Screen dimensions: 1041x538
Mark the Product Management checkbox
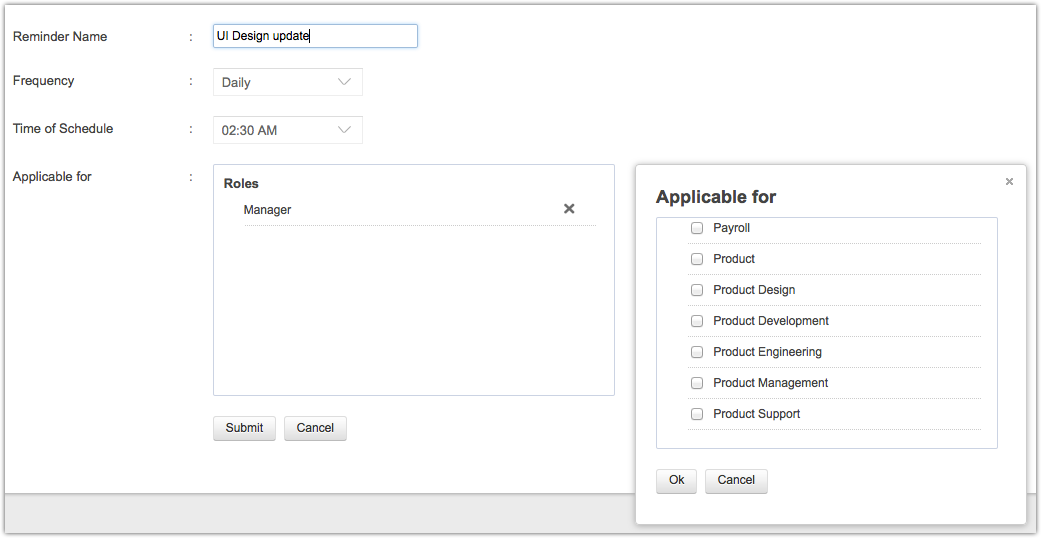[697, 383]
